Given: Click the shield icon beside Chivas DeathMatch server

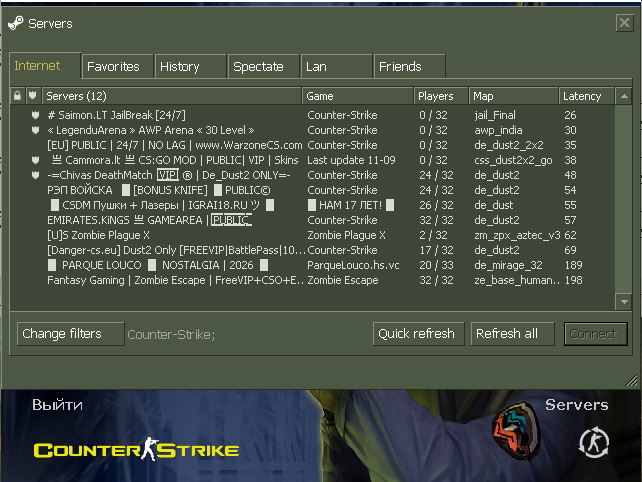Looking at the screenshot, I should click(36, 175).
